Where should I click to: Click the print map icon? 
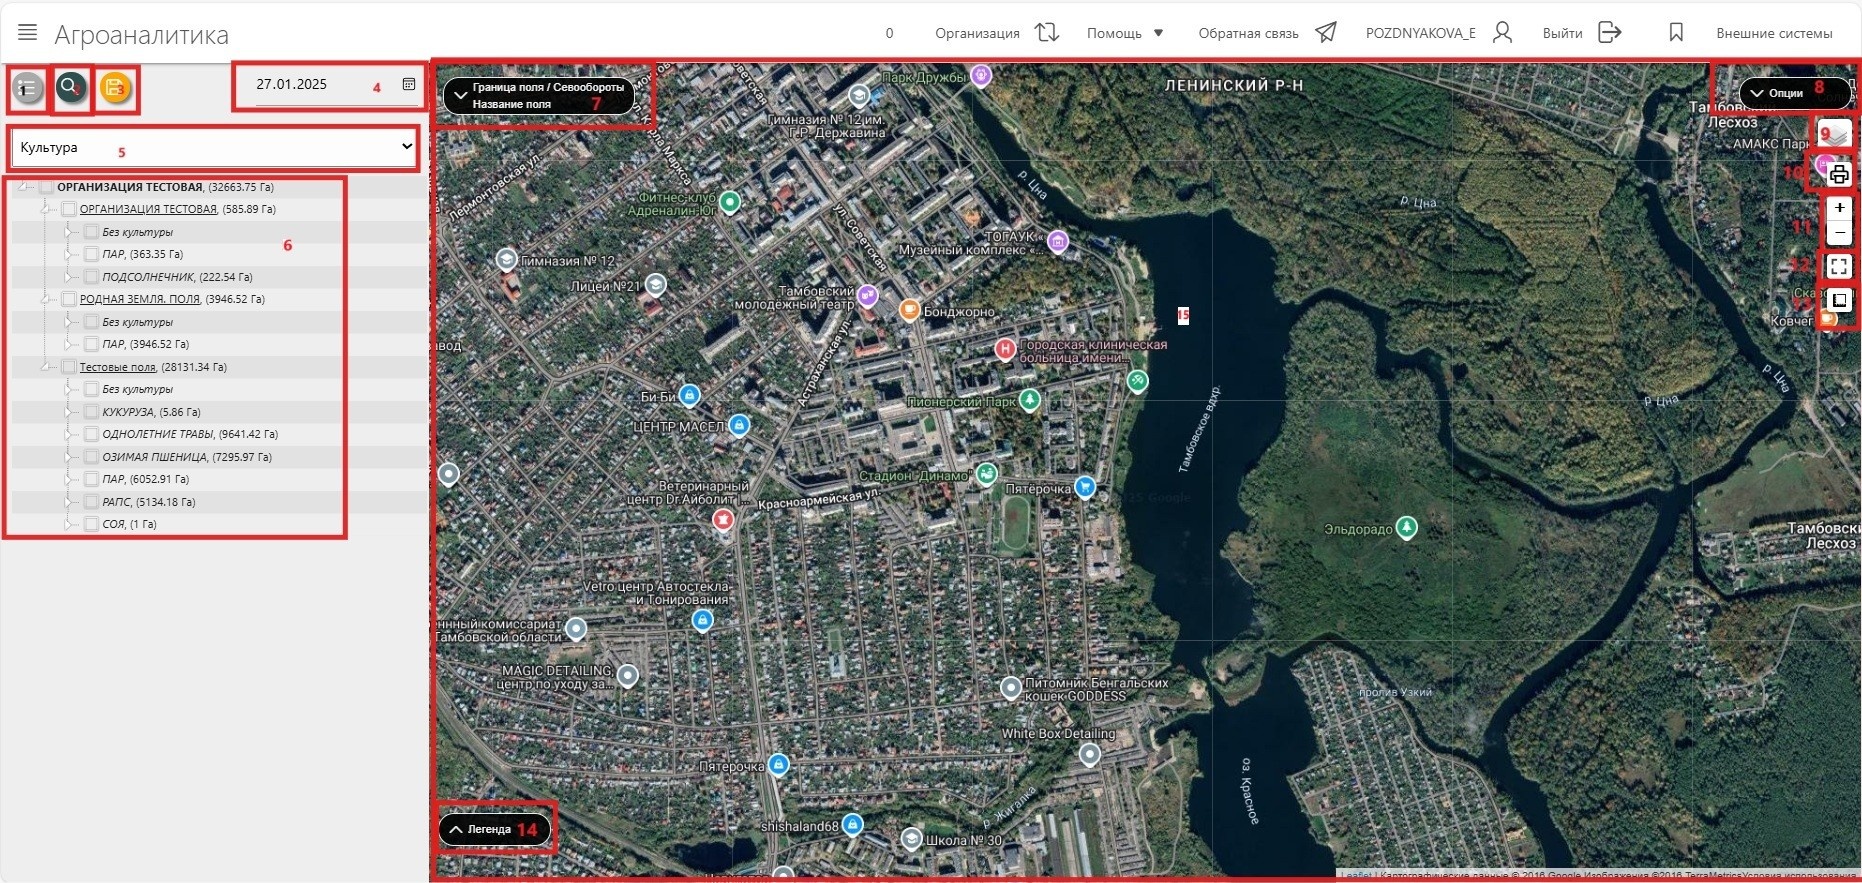click(1838, 175)
